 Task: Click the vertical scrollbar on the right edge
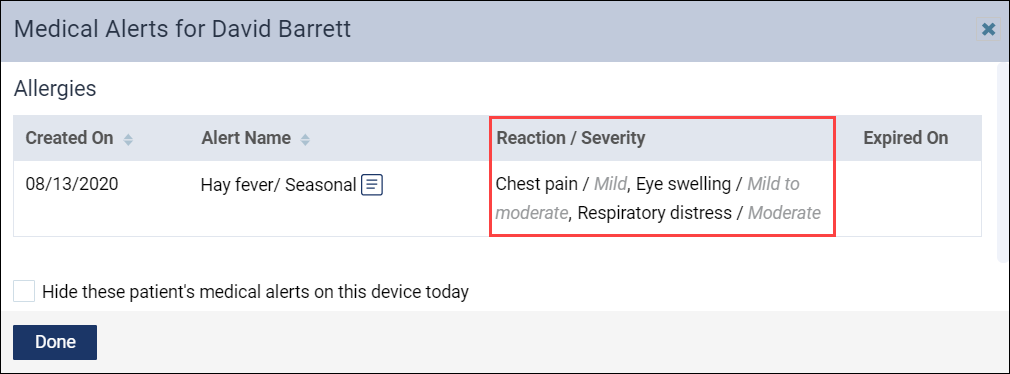(x=1003, y=162)
